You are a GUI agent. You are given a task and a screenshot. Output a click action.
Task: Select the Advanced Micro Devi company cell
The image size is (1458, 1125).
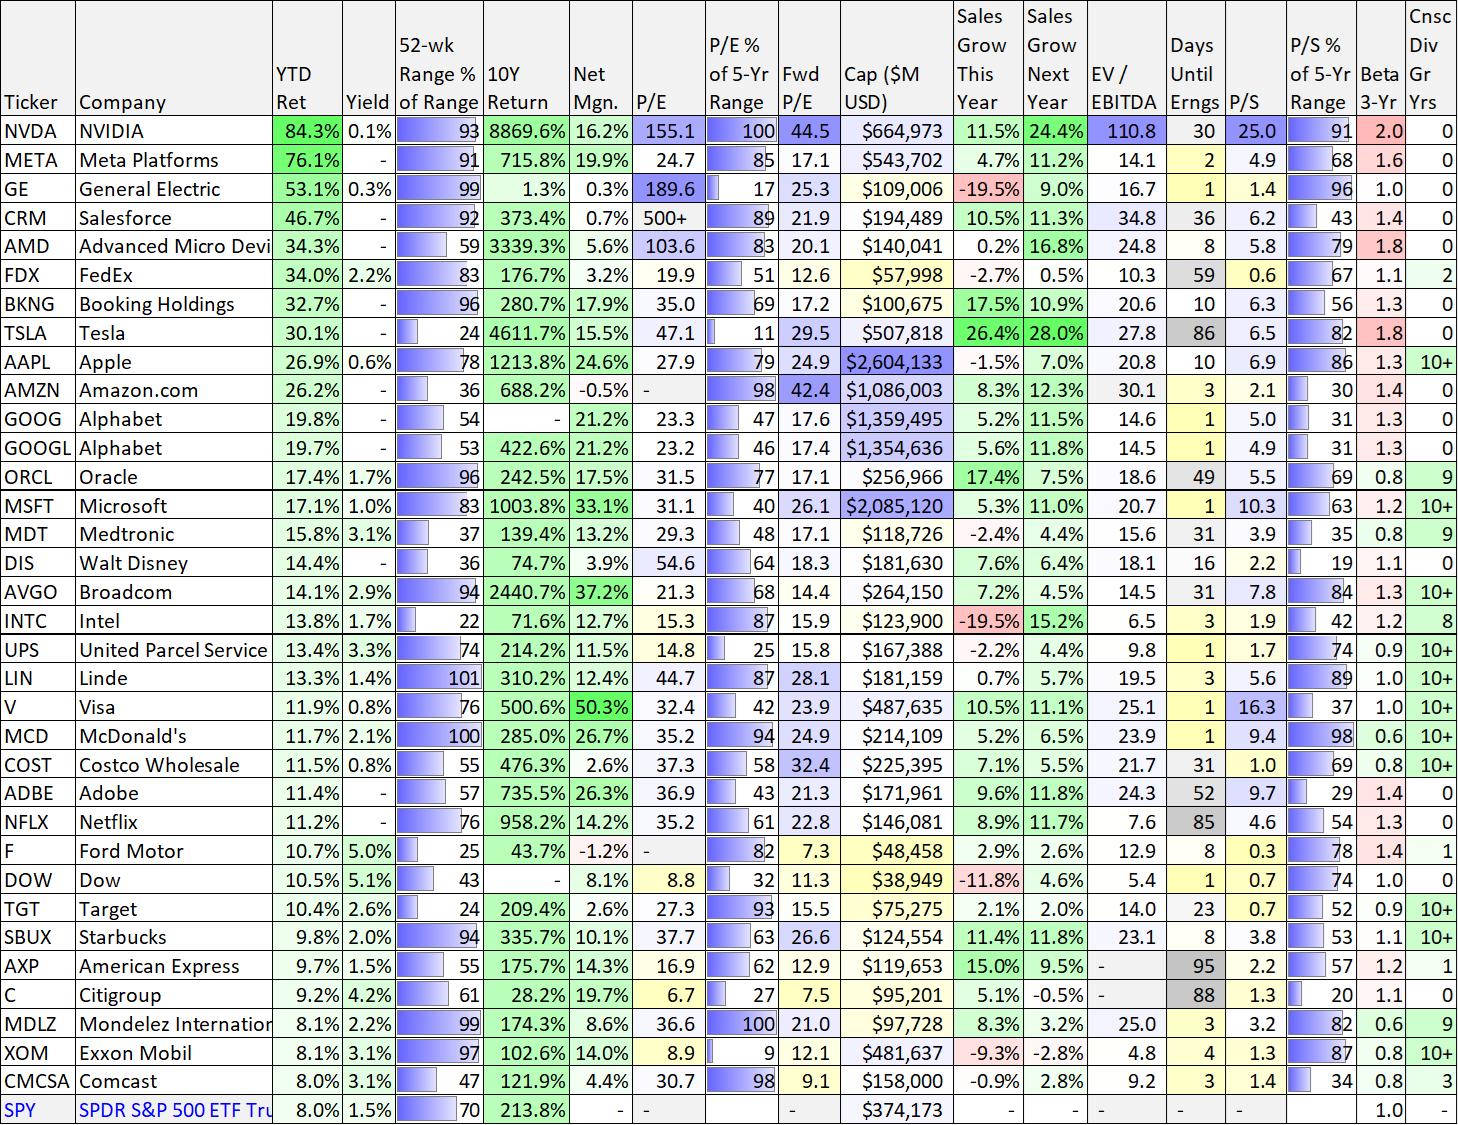pos(174,246)
